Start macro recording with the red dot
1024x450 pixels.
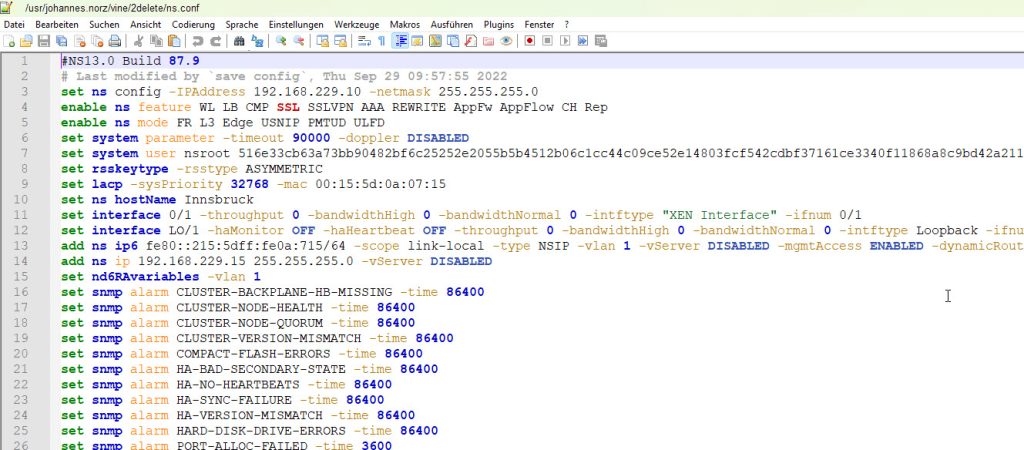click(530, 41)
